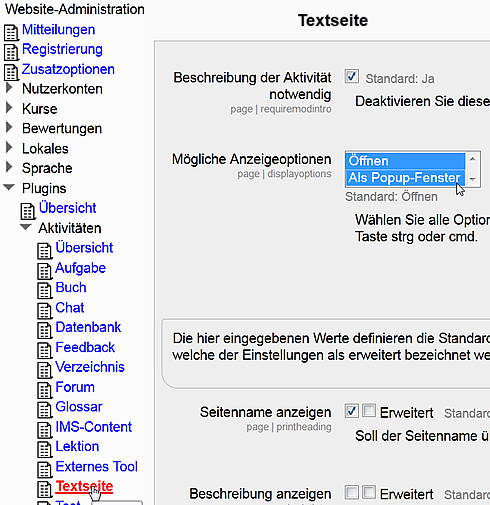Screen dimensions: 490x505
Task: Open Externes Tool settings link
Action: tap(97, 466)
